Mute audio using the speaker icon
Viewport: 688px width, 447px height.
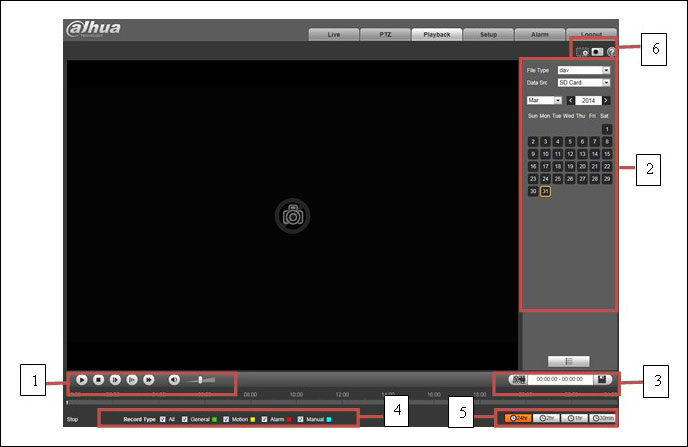tap(174, 380)
